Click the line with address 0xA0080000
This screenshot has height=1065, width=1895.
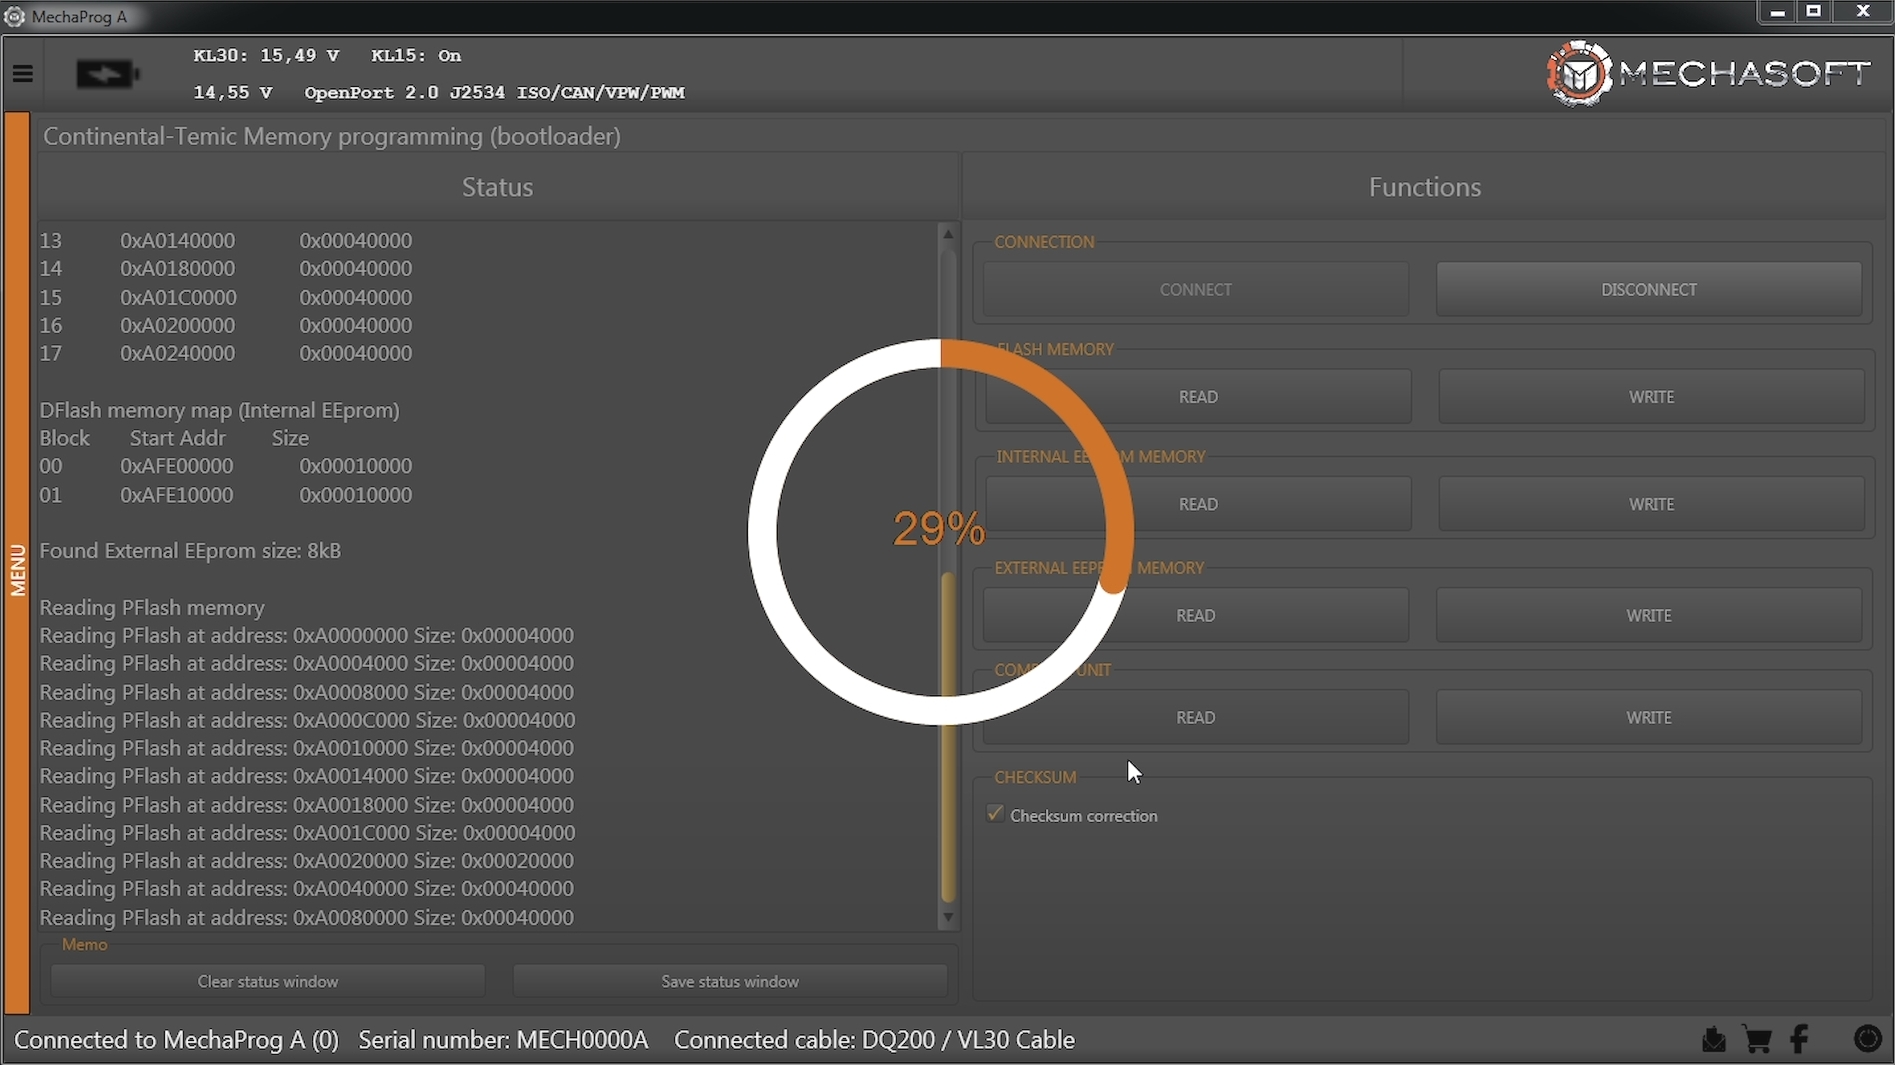pyautogui.click(x=306, y=917)
